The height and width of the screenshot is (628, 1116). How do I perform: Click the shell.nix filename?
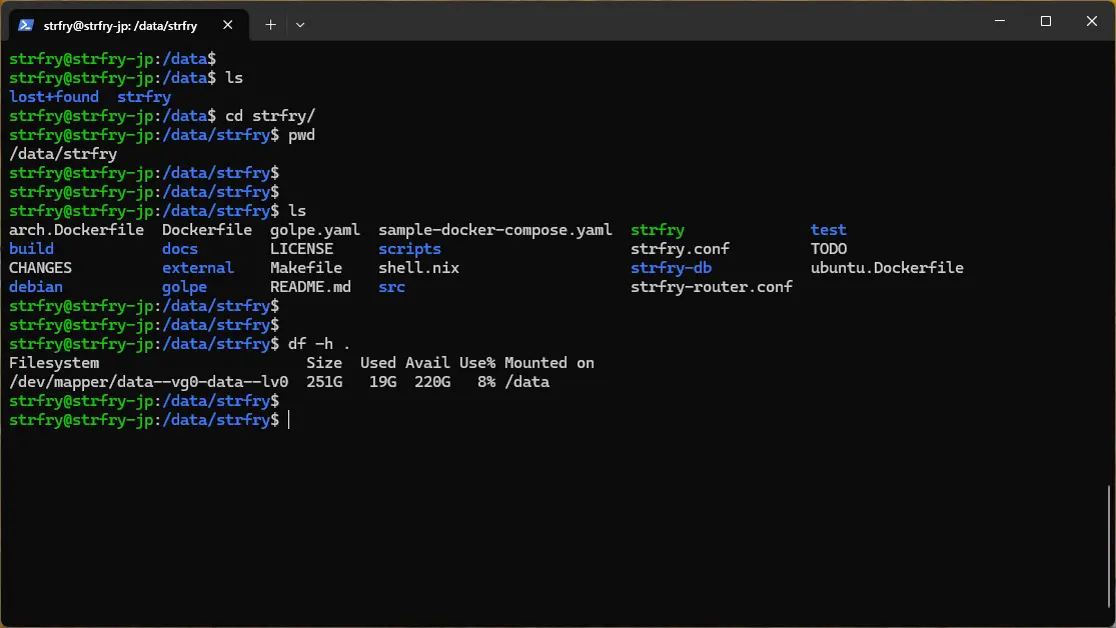(x=418, y=268)
